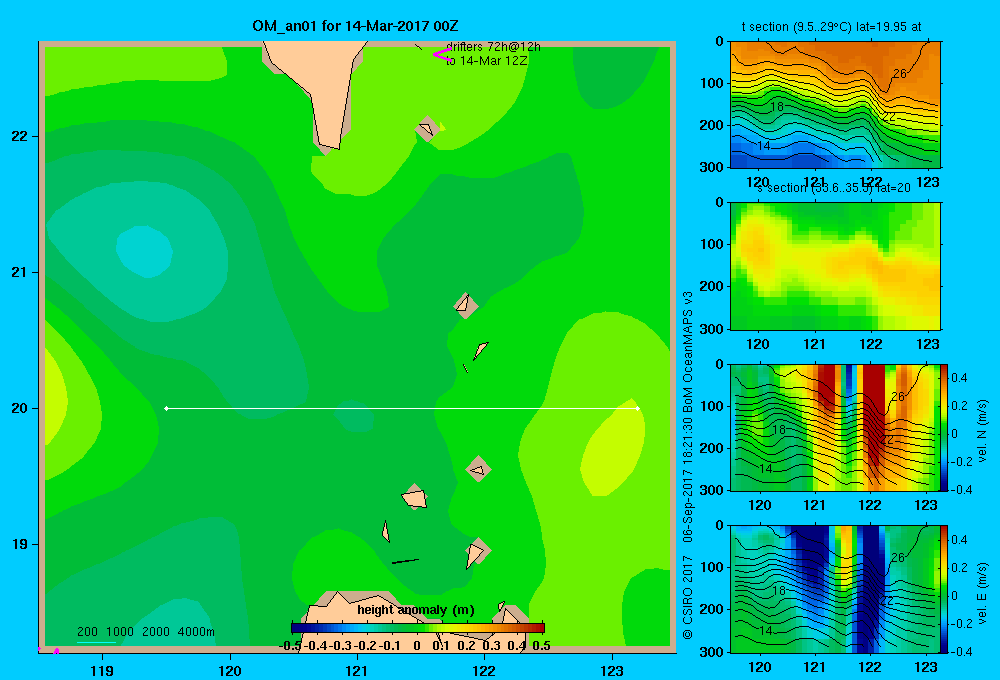Image resolution: width=1000 pixels, height=680 pixels.
Task: Select the magenta drifter track beside drifters label
Action: 441,55
